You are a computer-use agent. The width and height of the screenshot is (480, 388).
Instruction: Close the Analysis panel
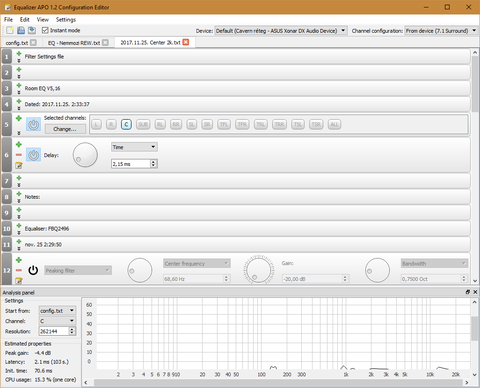click(x=475, y=292)
